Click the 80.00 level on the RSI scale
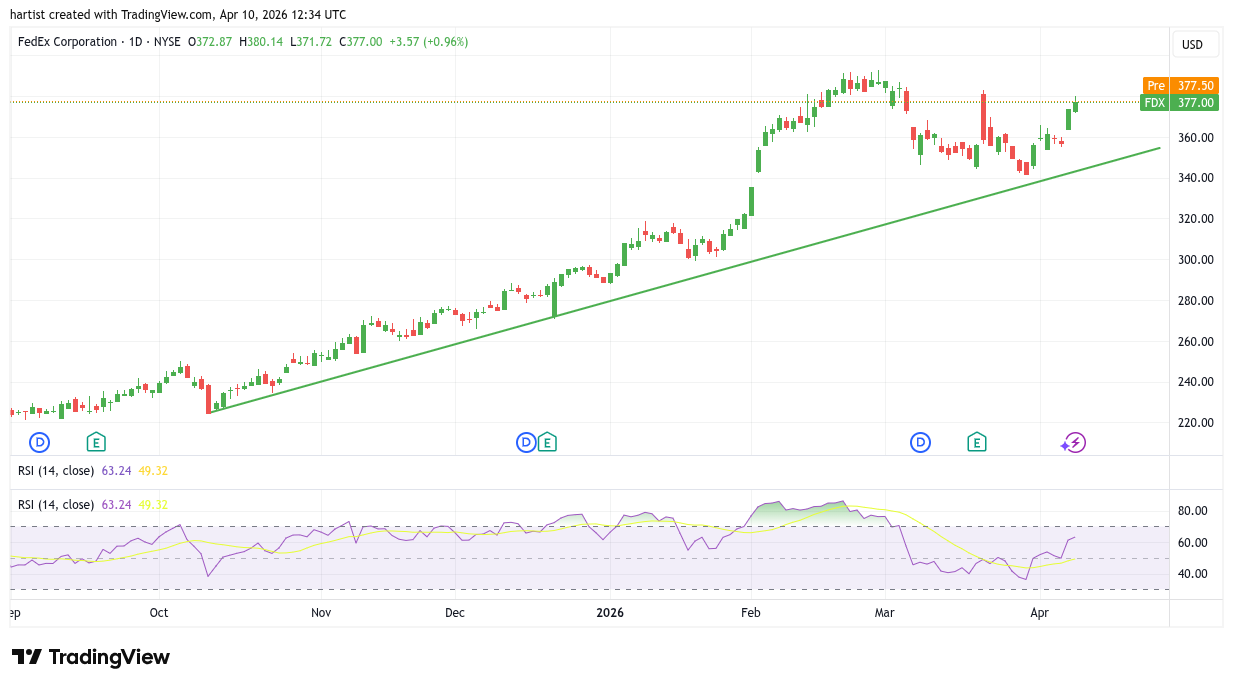 (x=1192, y=511)
